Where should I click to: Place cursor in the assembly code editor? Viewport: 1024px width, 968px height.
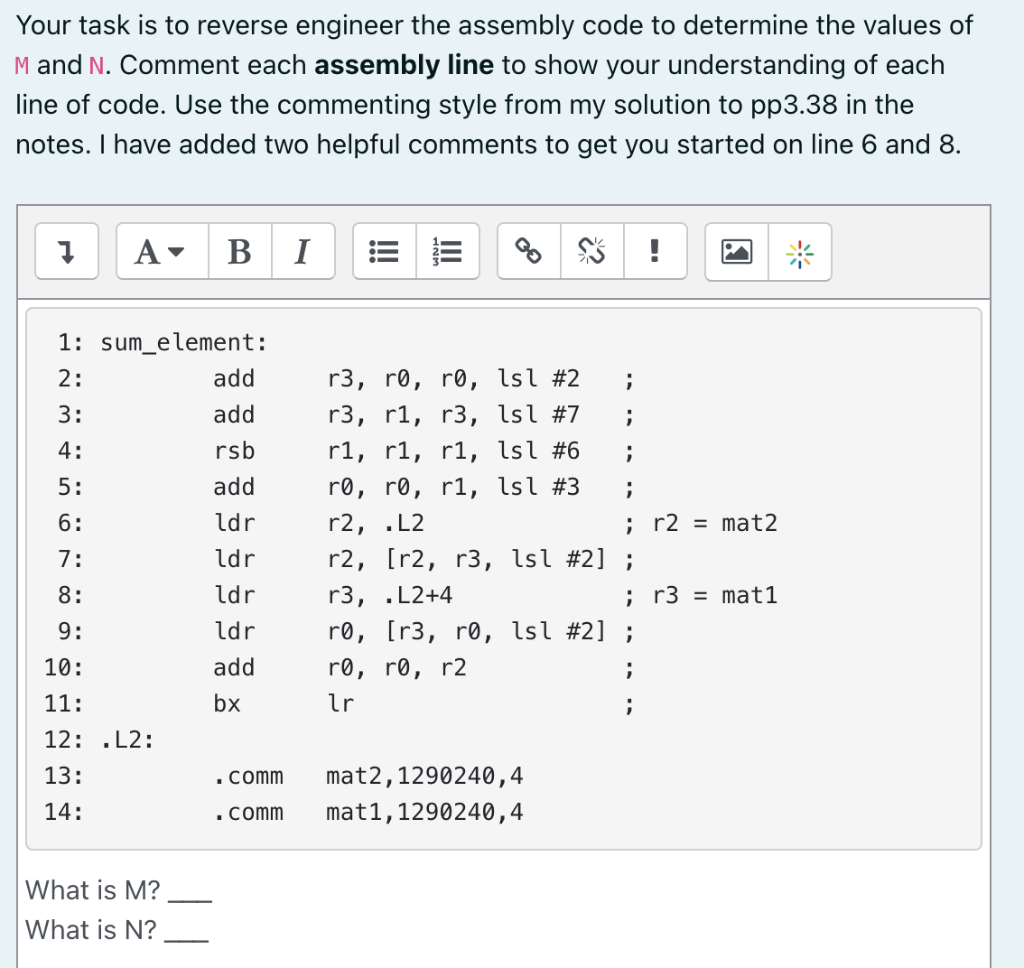coord(500,570)
